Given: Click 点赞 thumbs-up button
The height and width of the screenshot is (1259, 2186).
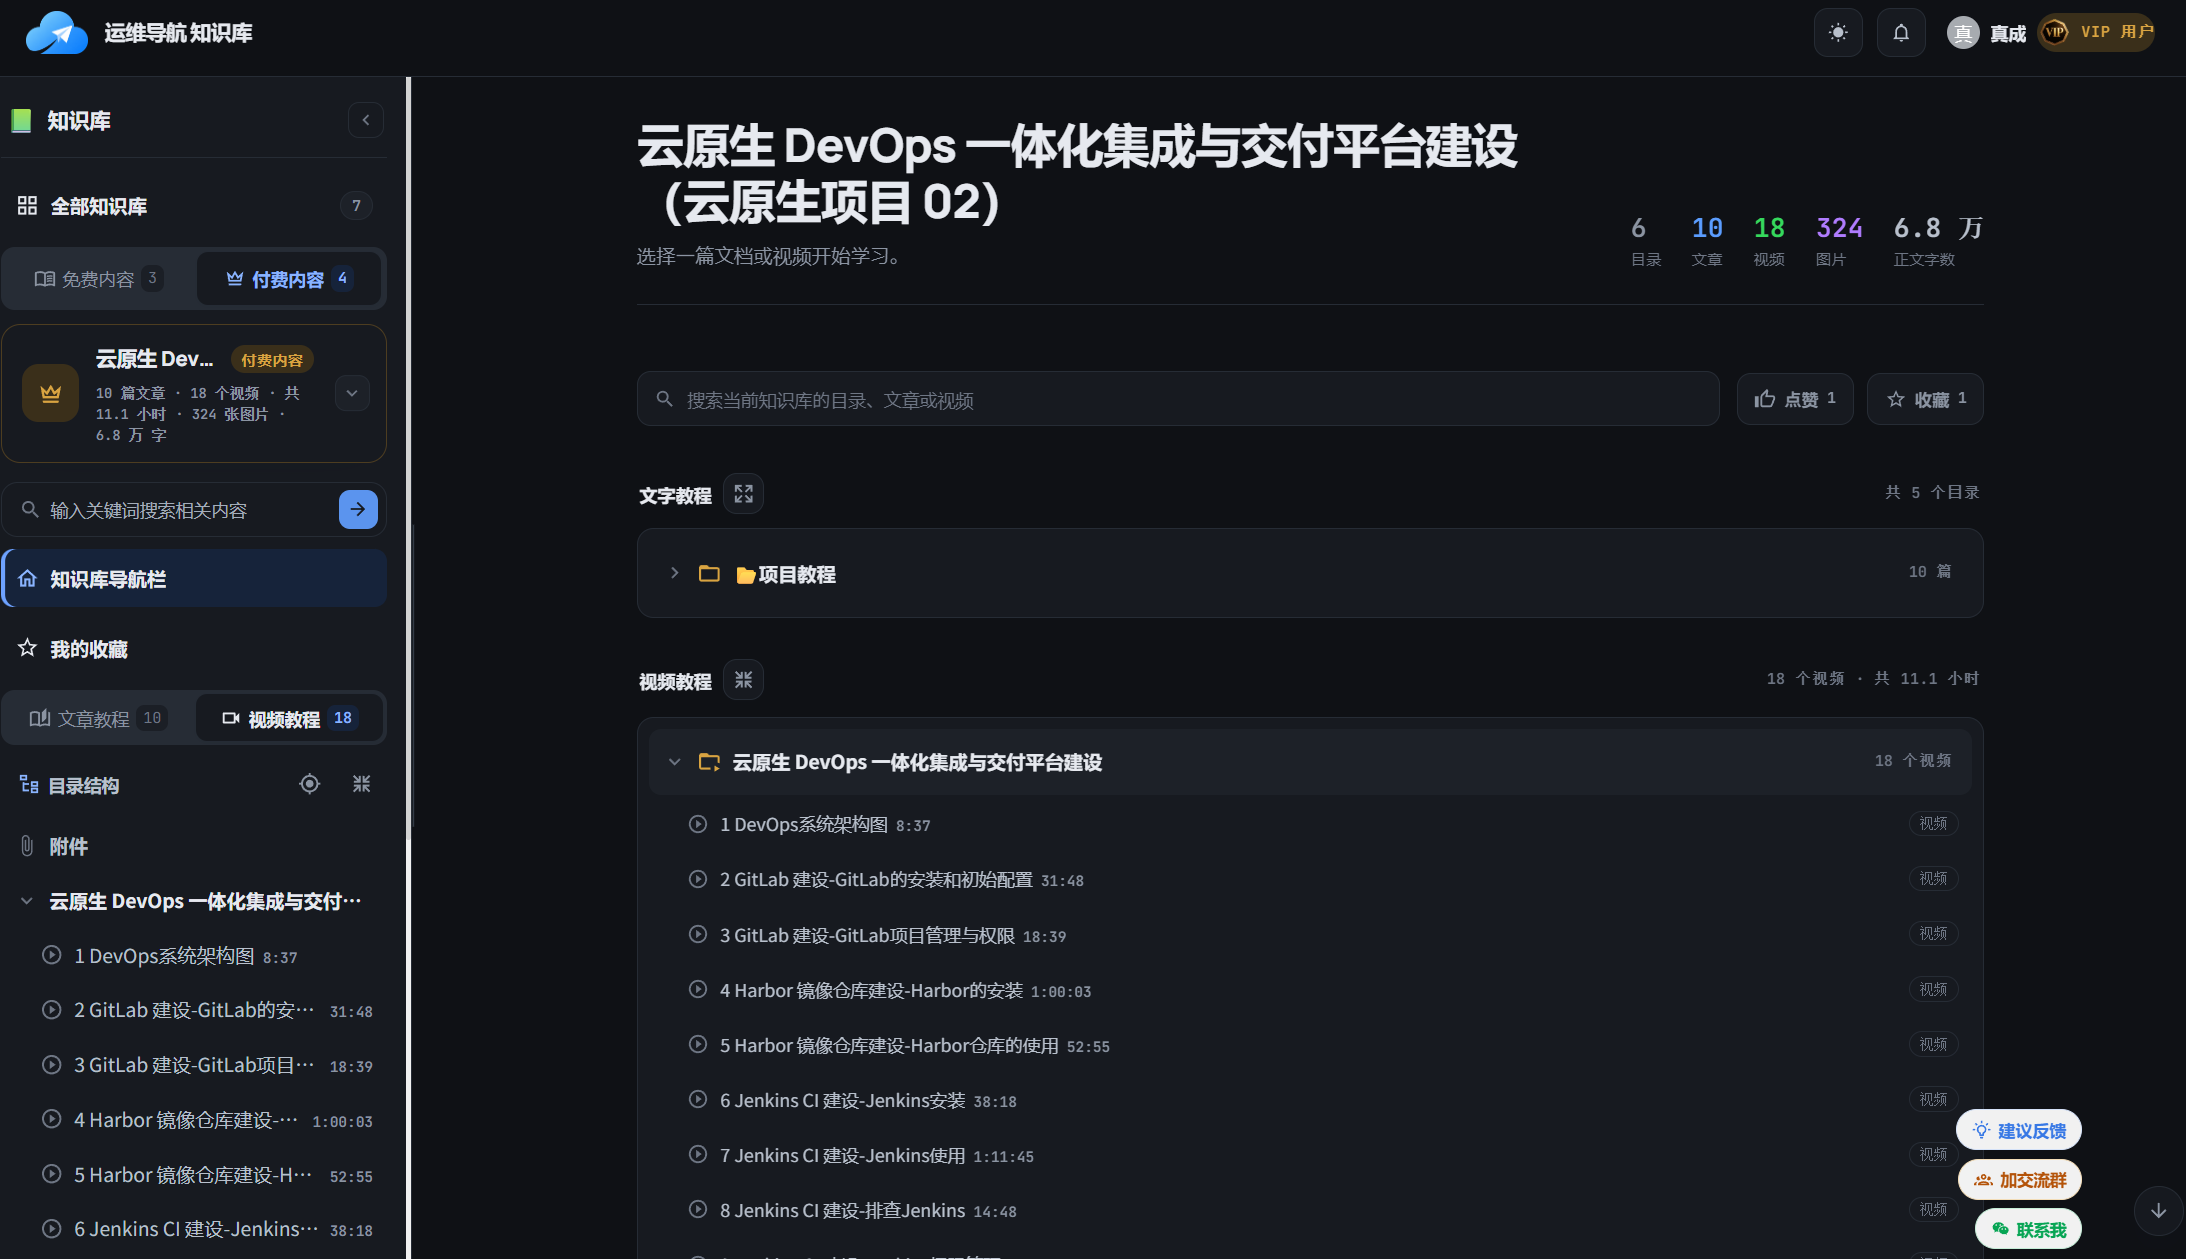Looking at the screenshot, I should point(1795,399).
